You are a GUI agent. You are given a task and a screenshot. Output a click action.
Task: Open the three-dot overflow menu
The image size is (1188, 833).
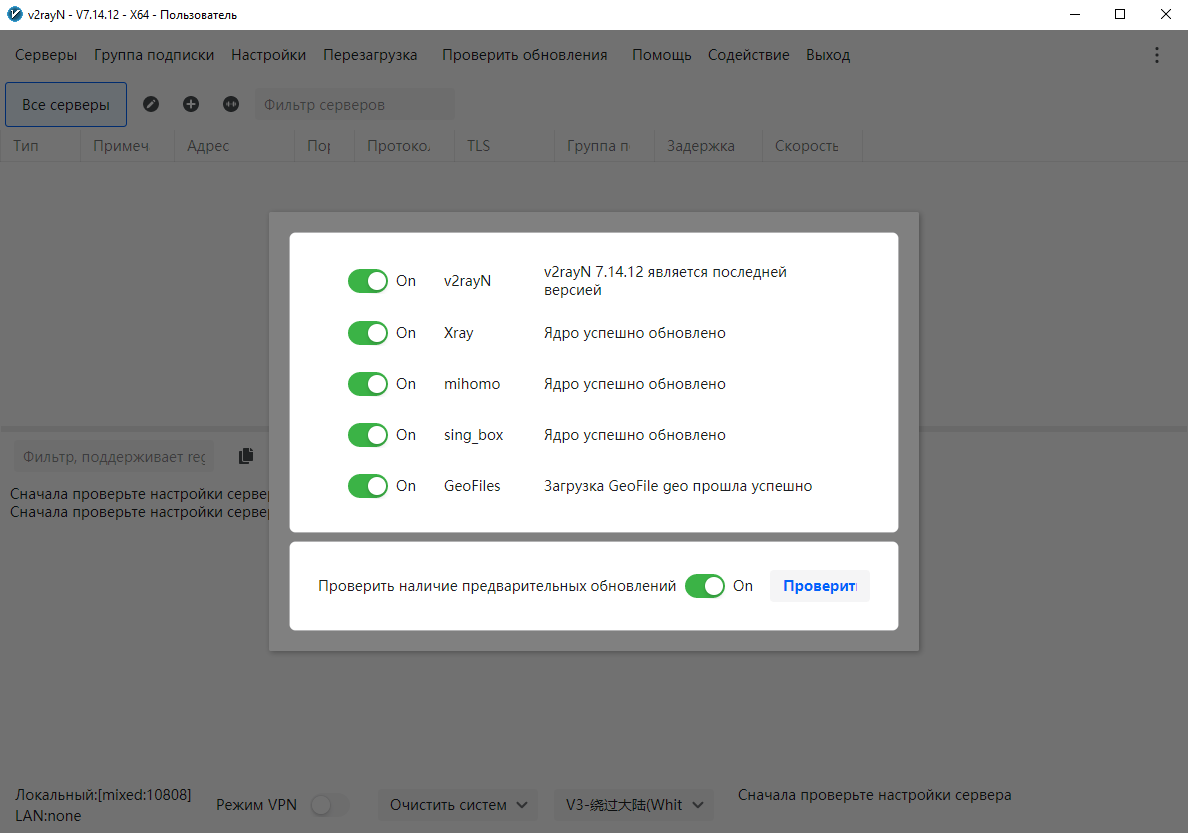pos(1157,55)
